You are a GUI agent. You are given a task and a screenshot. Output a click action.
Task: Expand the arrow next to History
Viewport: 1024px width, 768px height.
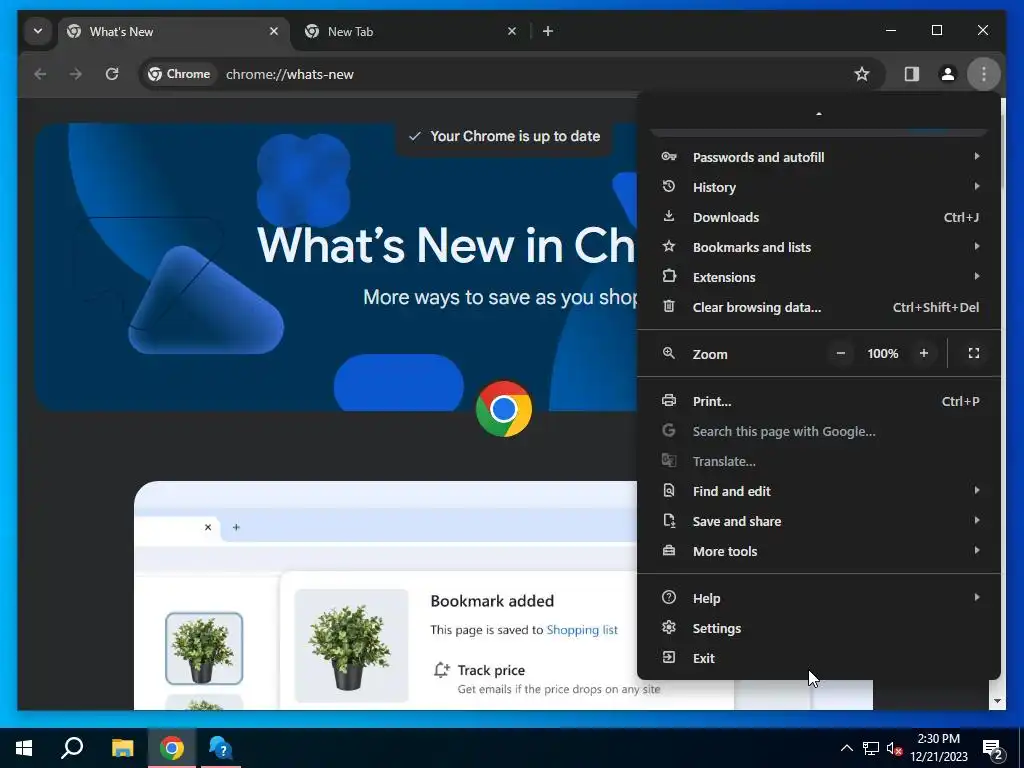[x=977, y=186]
